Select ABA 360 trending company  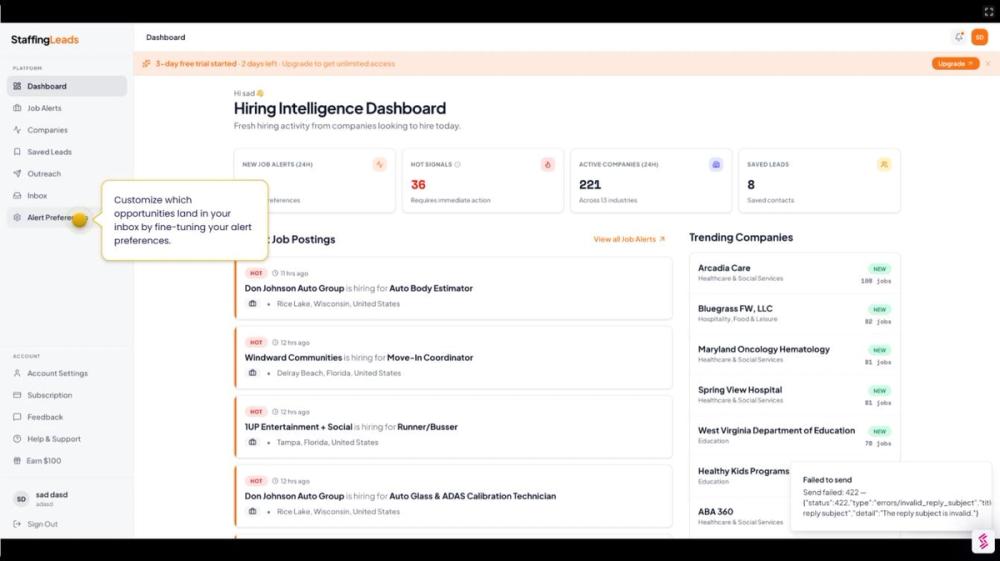[x=740, y=516]
